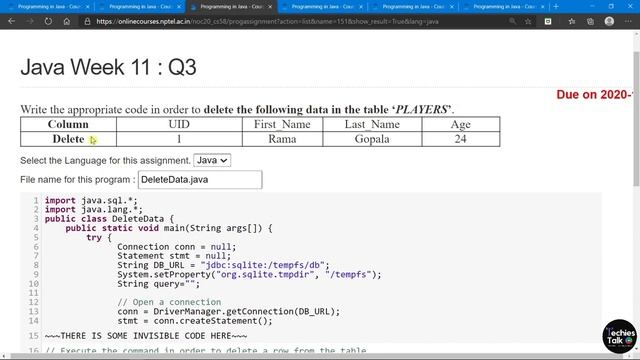The image size is (640, 360).
Task: Switch to the fifth Programming in Java tab
Action: point(413,7)
